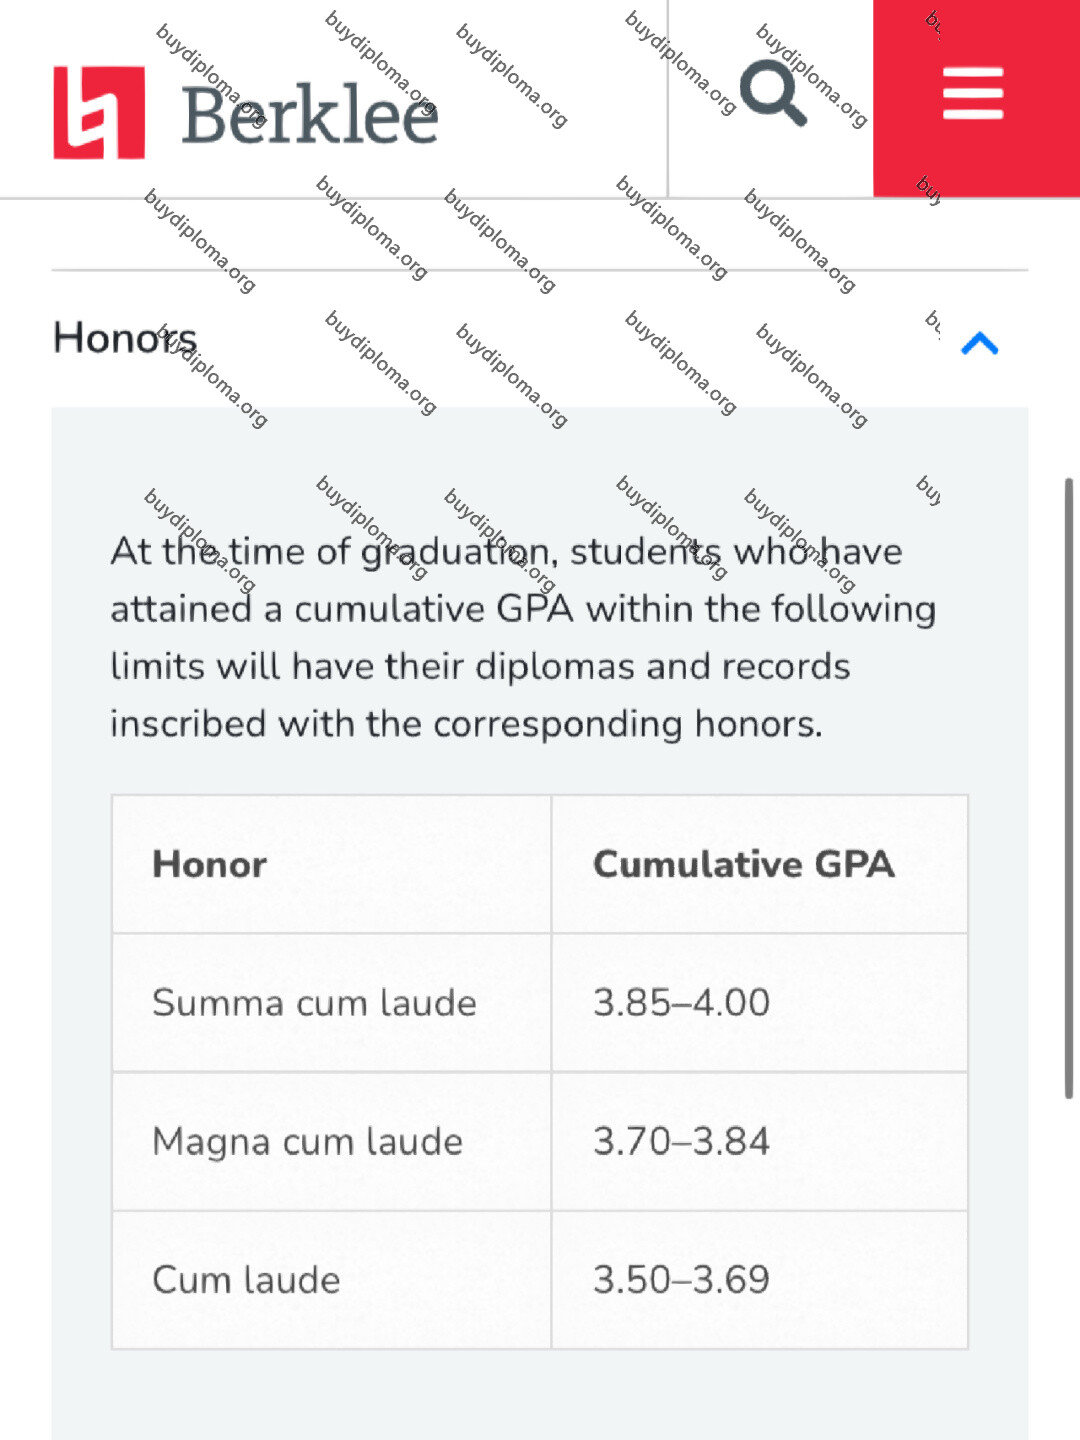
Task: Click 'At the time of graduation' text
Action: click(x=331, y=552)
